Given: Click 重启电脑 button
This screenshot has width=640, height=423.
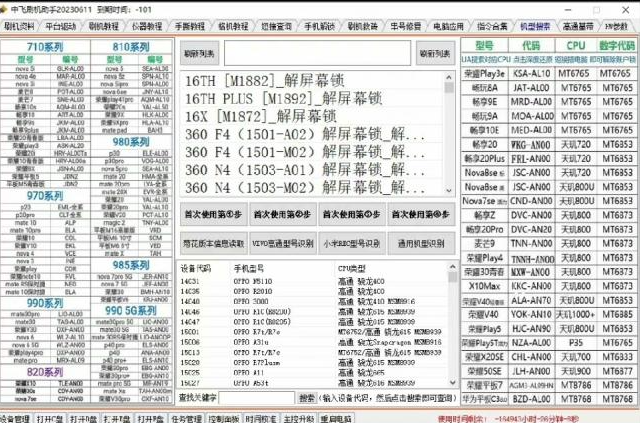Looking at the screenshot, I should [x=336, y=418].
